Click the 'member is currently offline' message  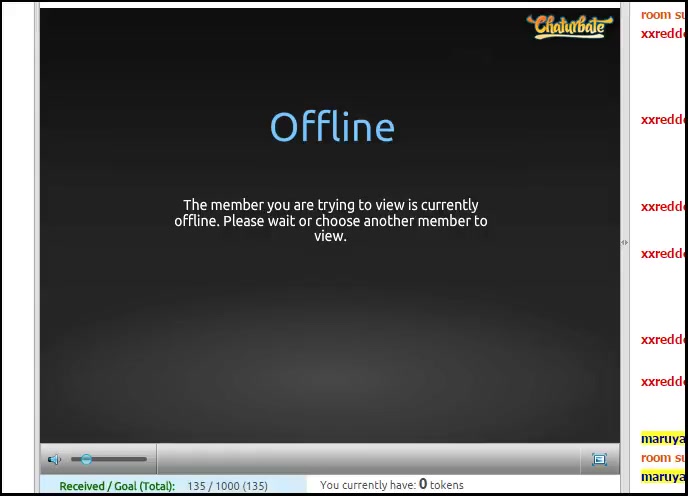coord(330,220)
